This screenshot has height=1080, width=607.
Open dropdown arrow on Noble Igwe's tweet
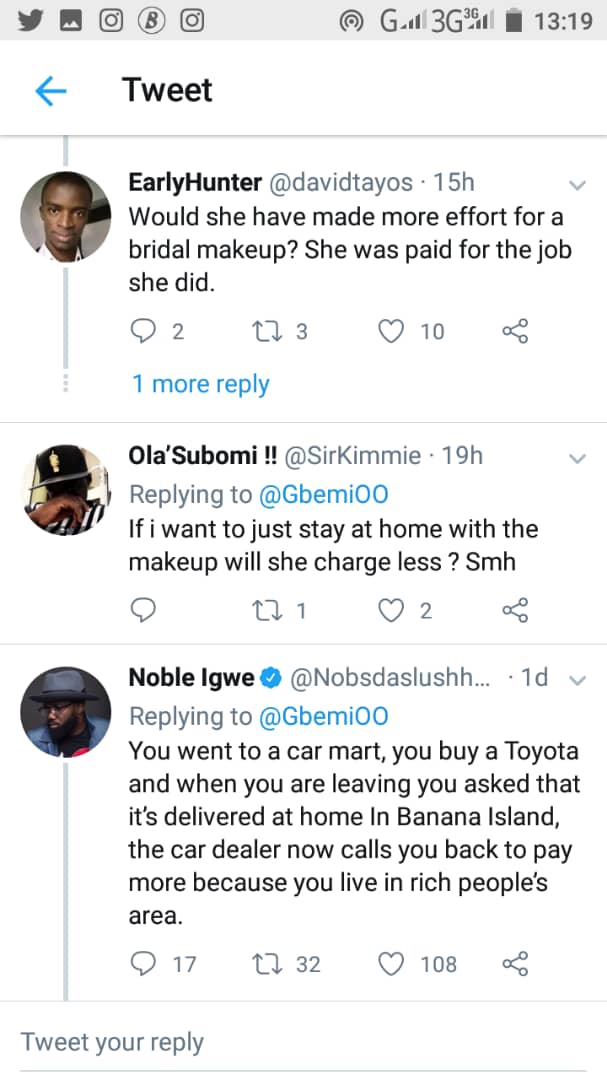pos(577,679)
